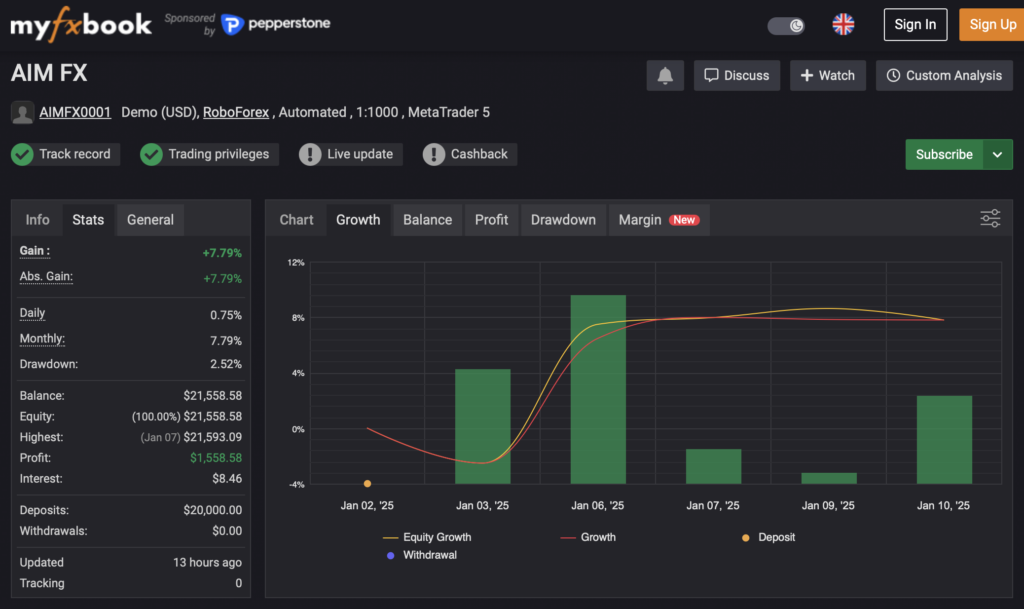Open the Watch options button
The width and height of the screenshot is (1024, 609).
coord(827,75)
